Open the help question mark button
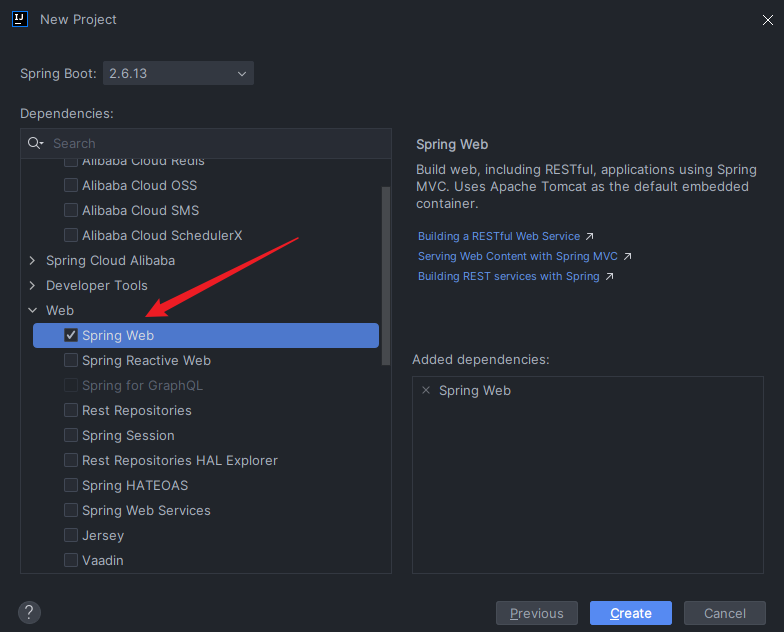784x632 pixels. 30,612
